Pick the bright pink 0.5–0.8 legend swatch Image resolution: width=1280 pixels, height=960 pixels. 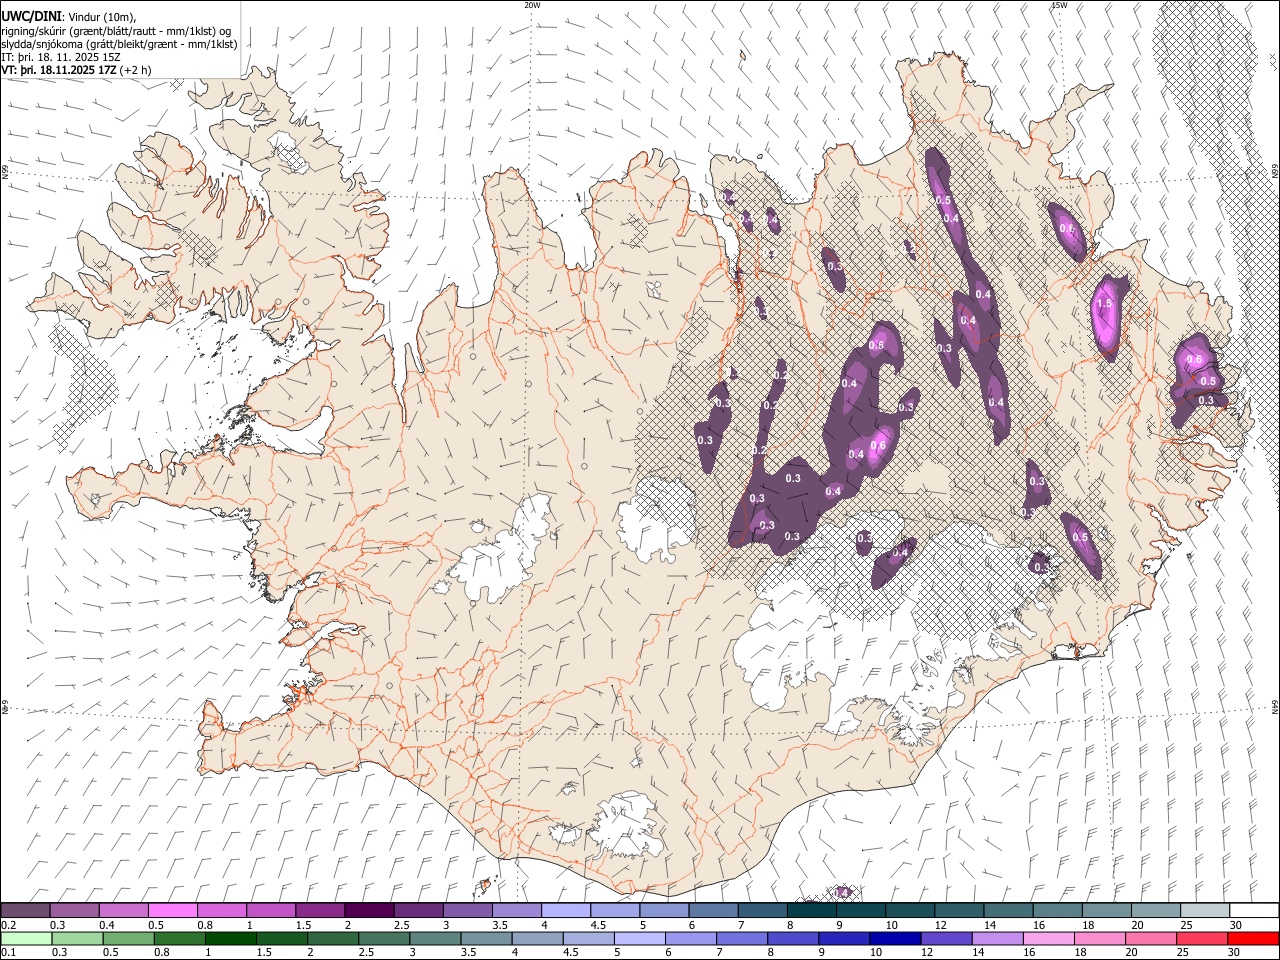pos(173,911)
